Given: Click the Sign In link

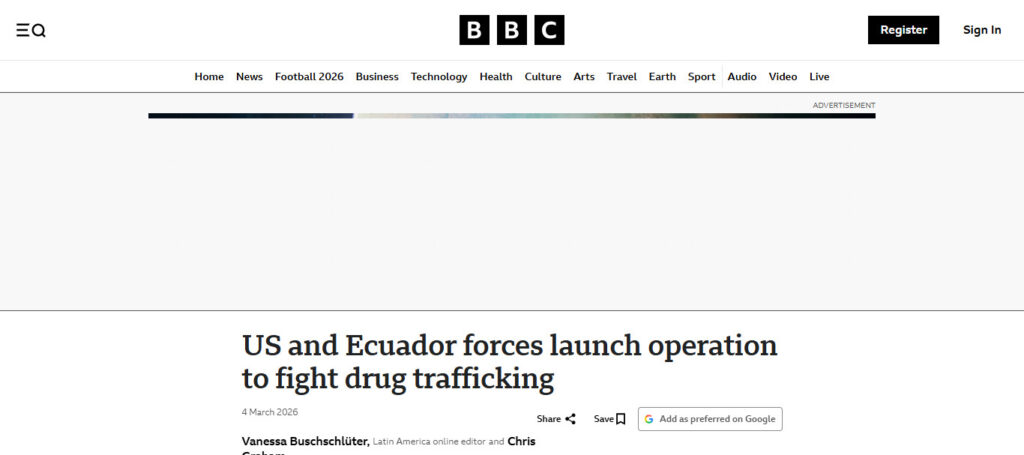Looking at the screenshot, I should tap(982, 30).
